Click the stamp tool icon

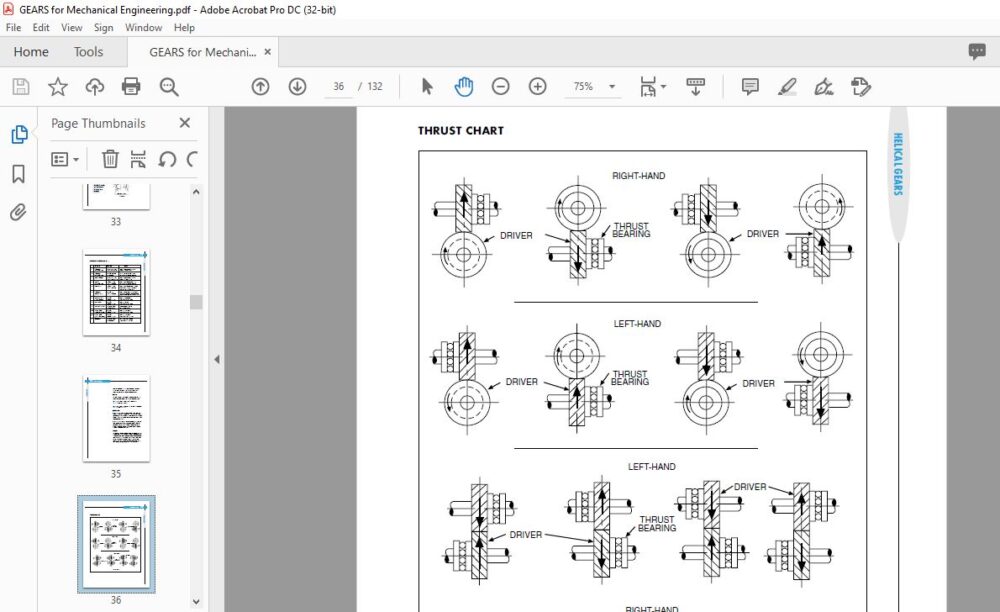861,87
